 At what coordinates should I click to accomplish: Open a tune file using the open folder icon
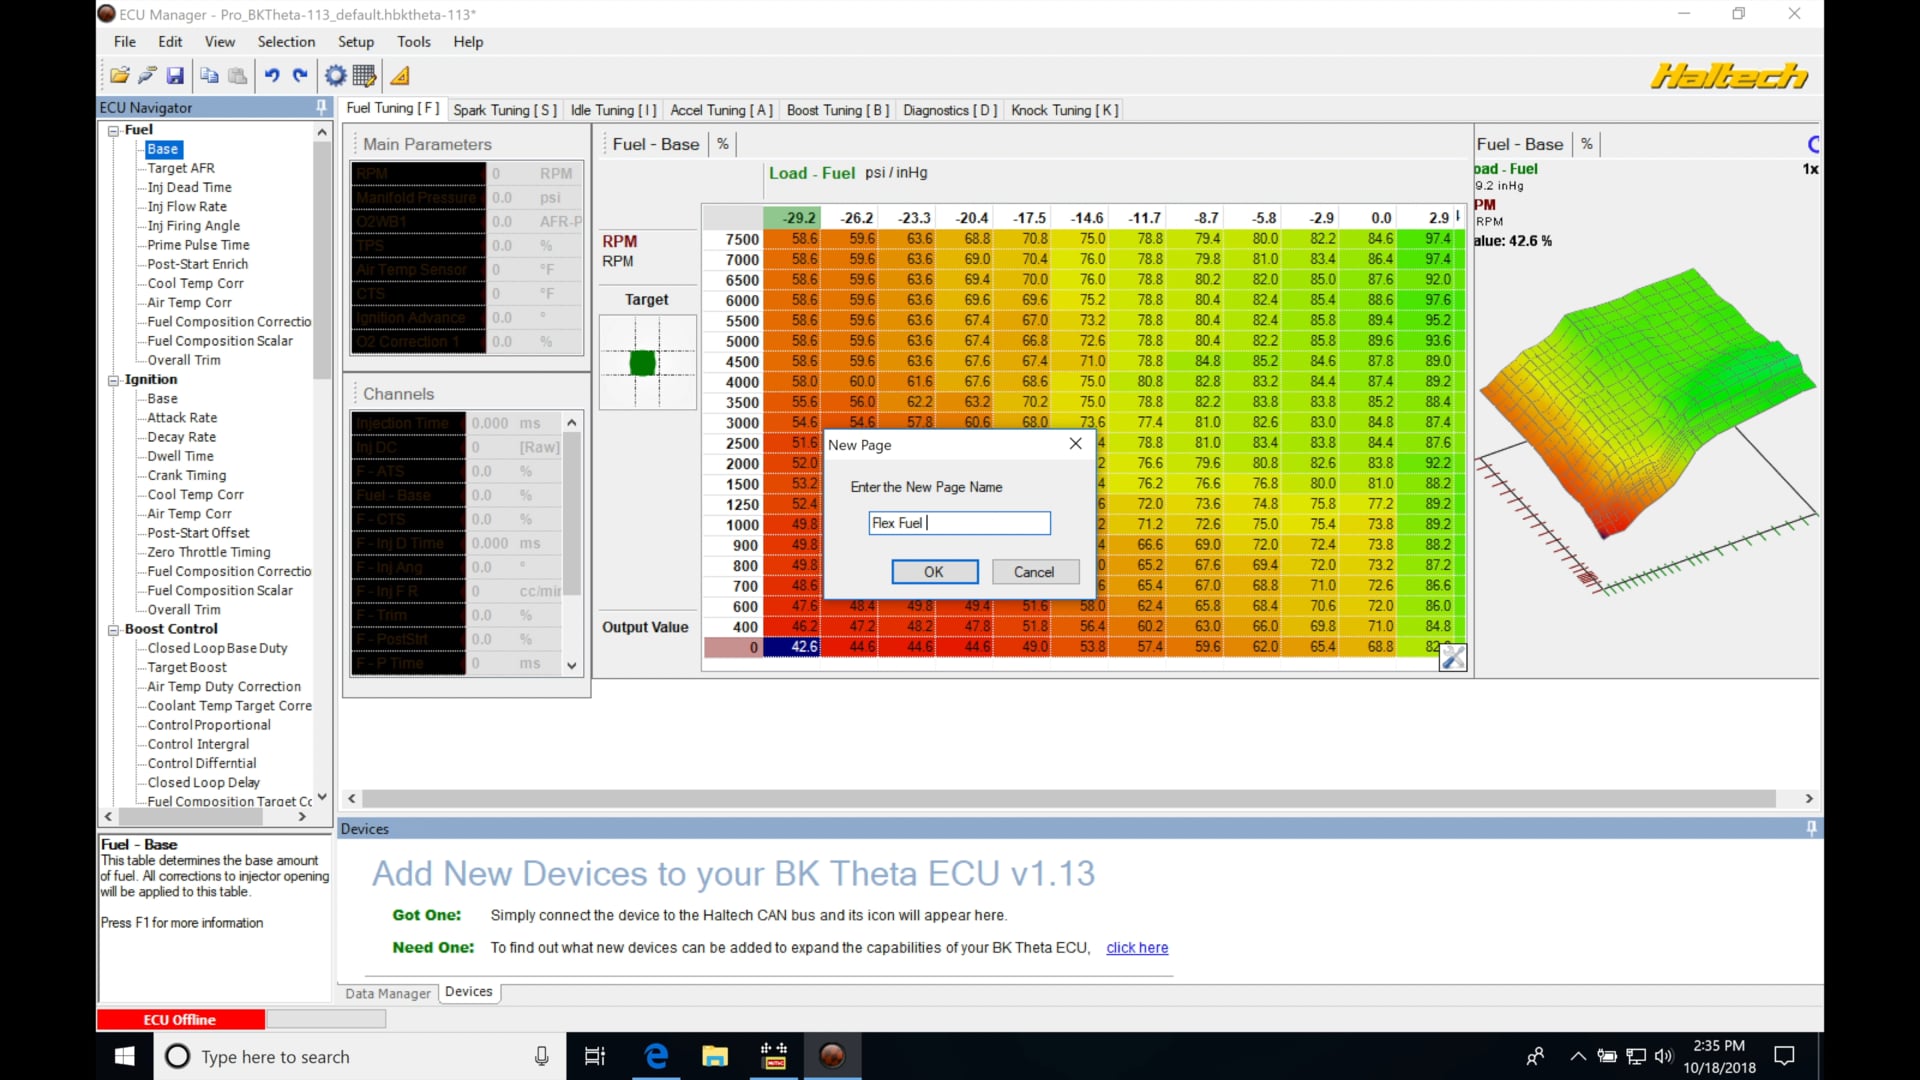pos(119,75)
